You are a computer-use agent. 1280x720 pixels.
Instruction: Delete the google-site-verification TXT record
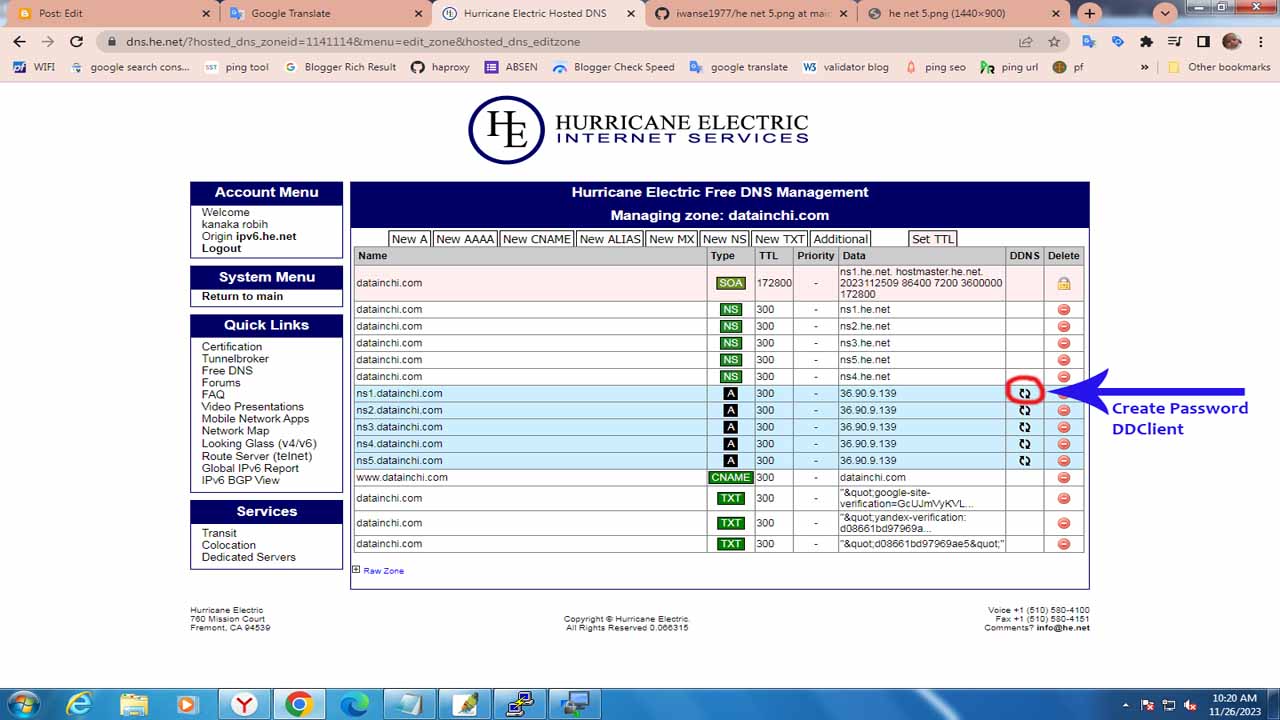pyautogui.click(x=1064, y=498)
